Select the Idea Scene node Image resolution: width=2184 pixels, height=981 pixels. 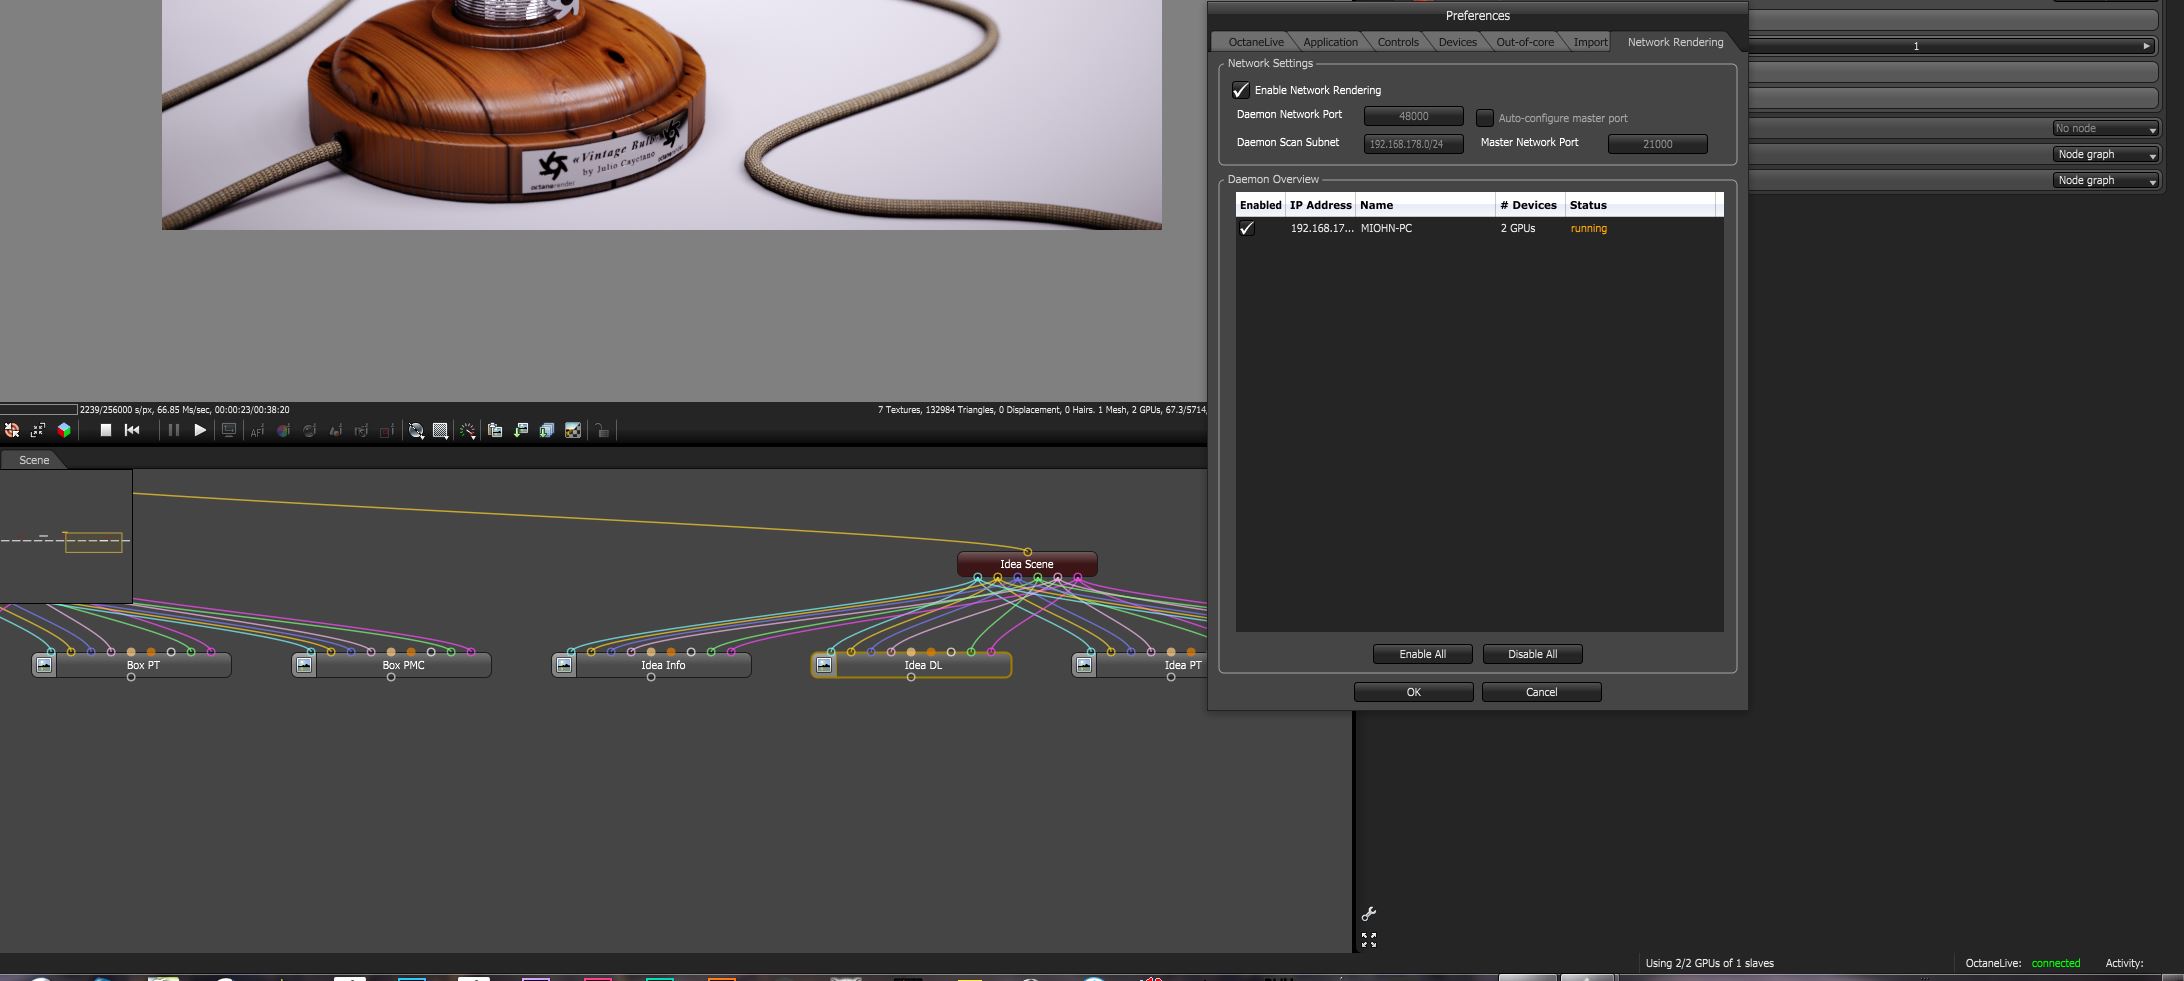[1027, 564]
